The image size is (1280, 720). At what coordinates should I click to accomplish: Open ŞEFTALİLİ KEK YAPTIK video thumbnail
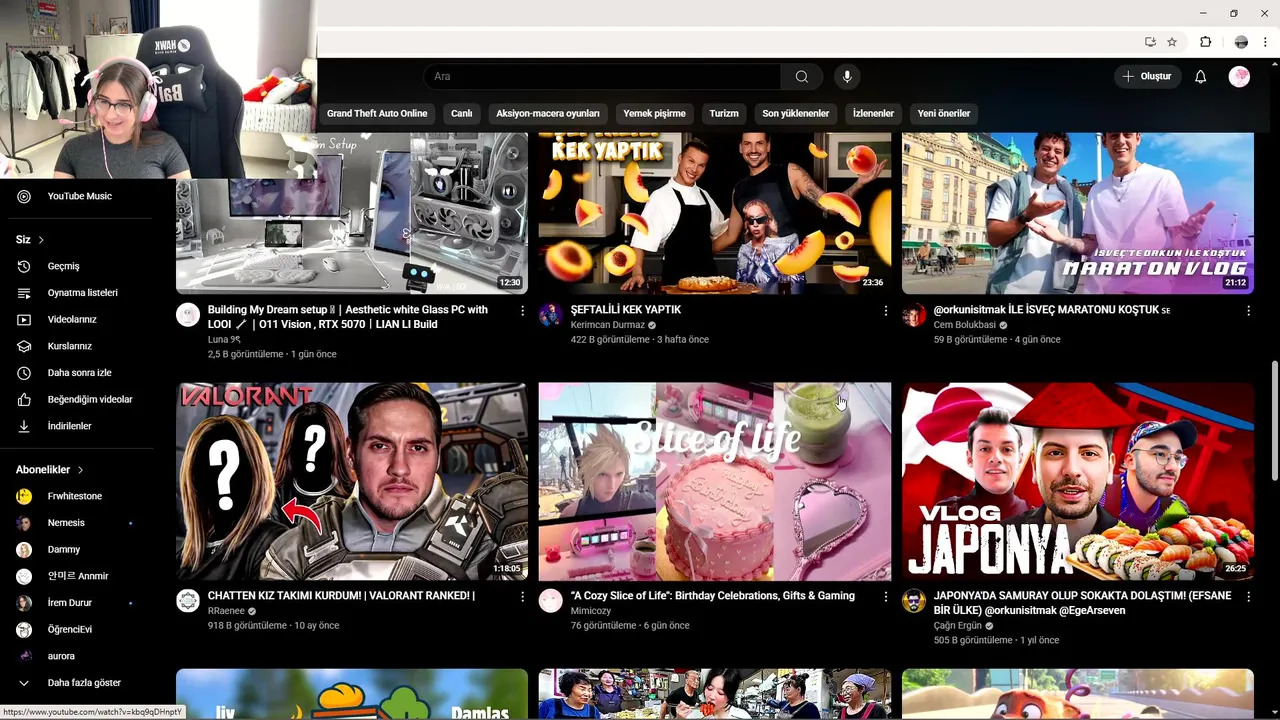(714, 213)
